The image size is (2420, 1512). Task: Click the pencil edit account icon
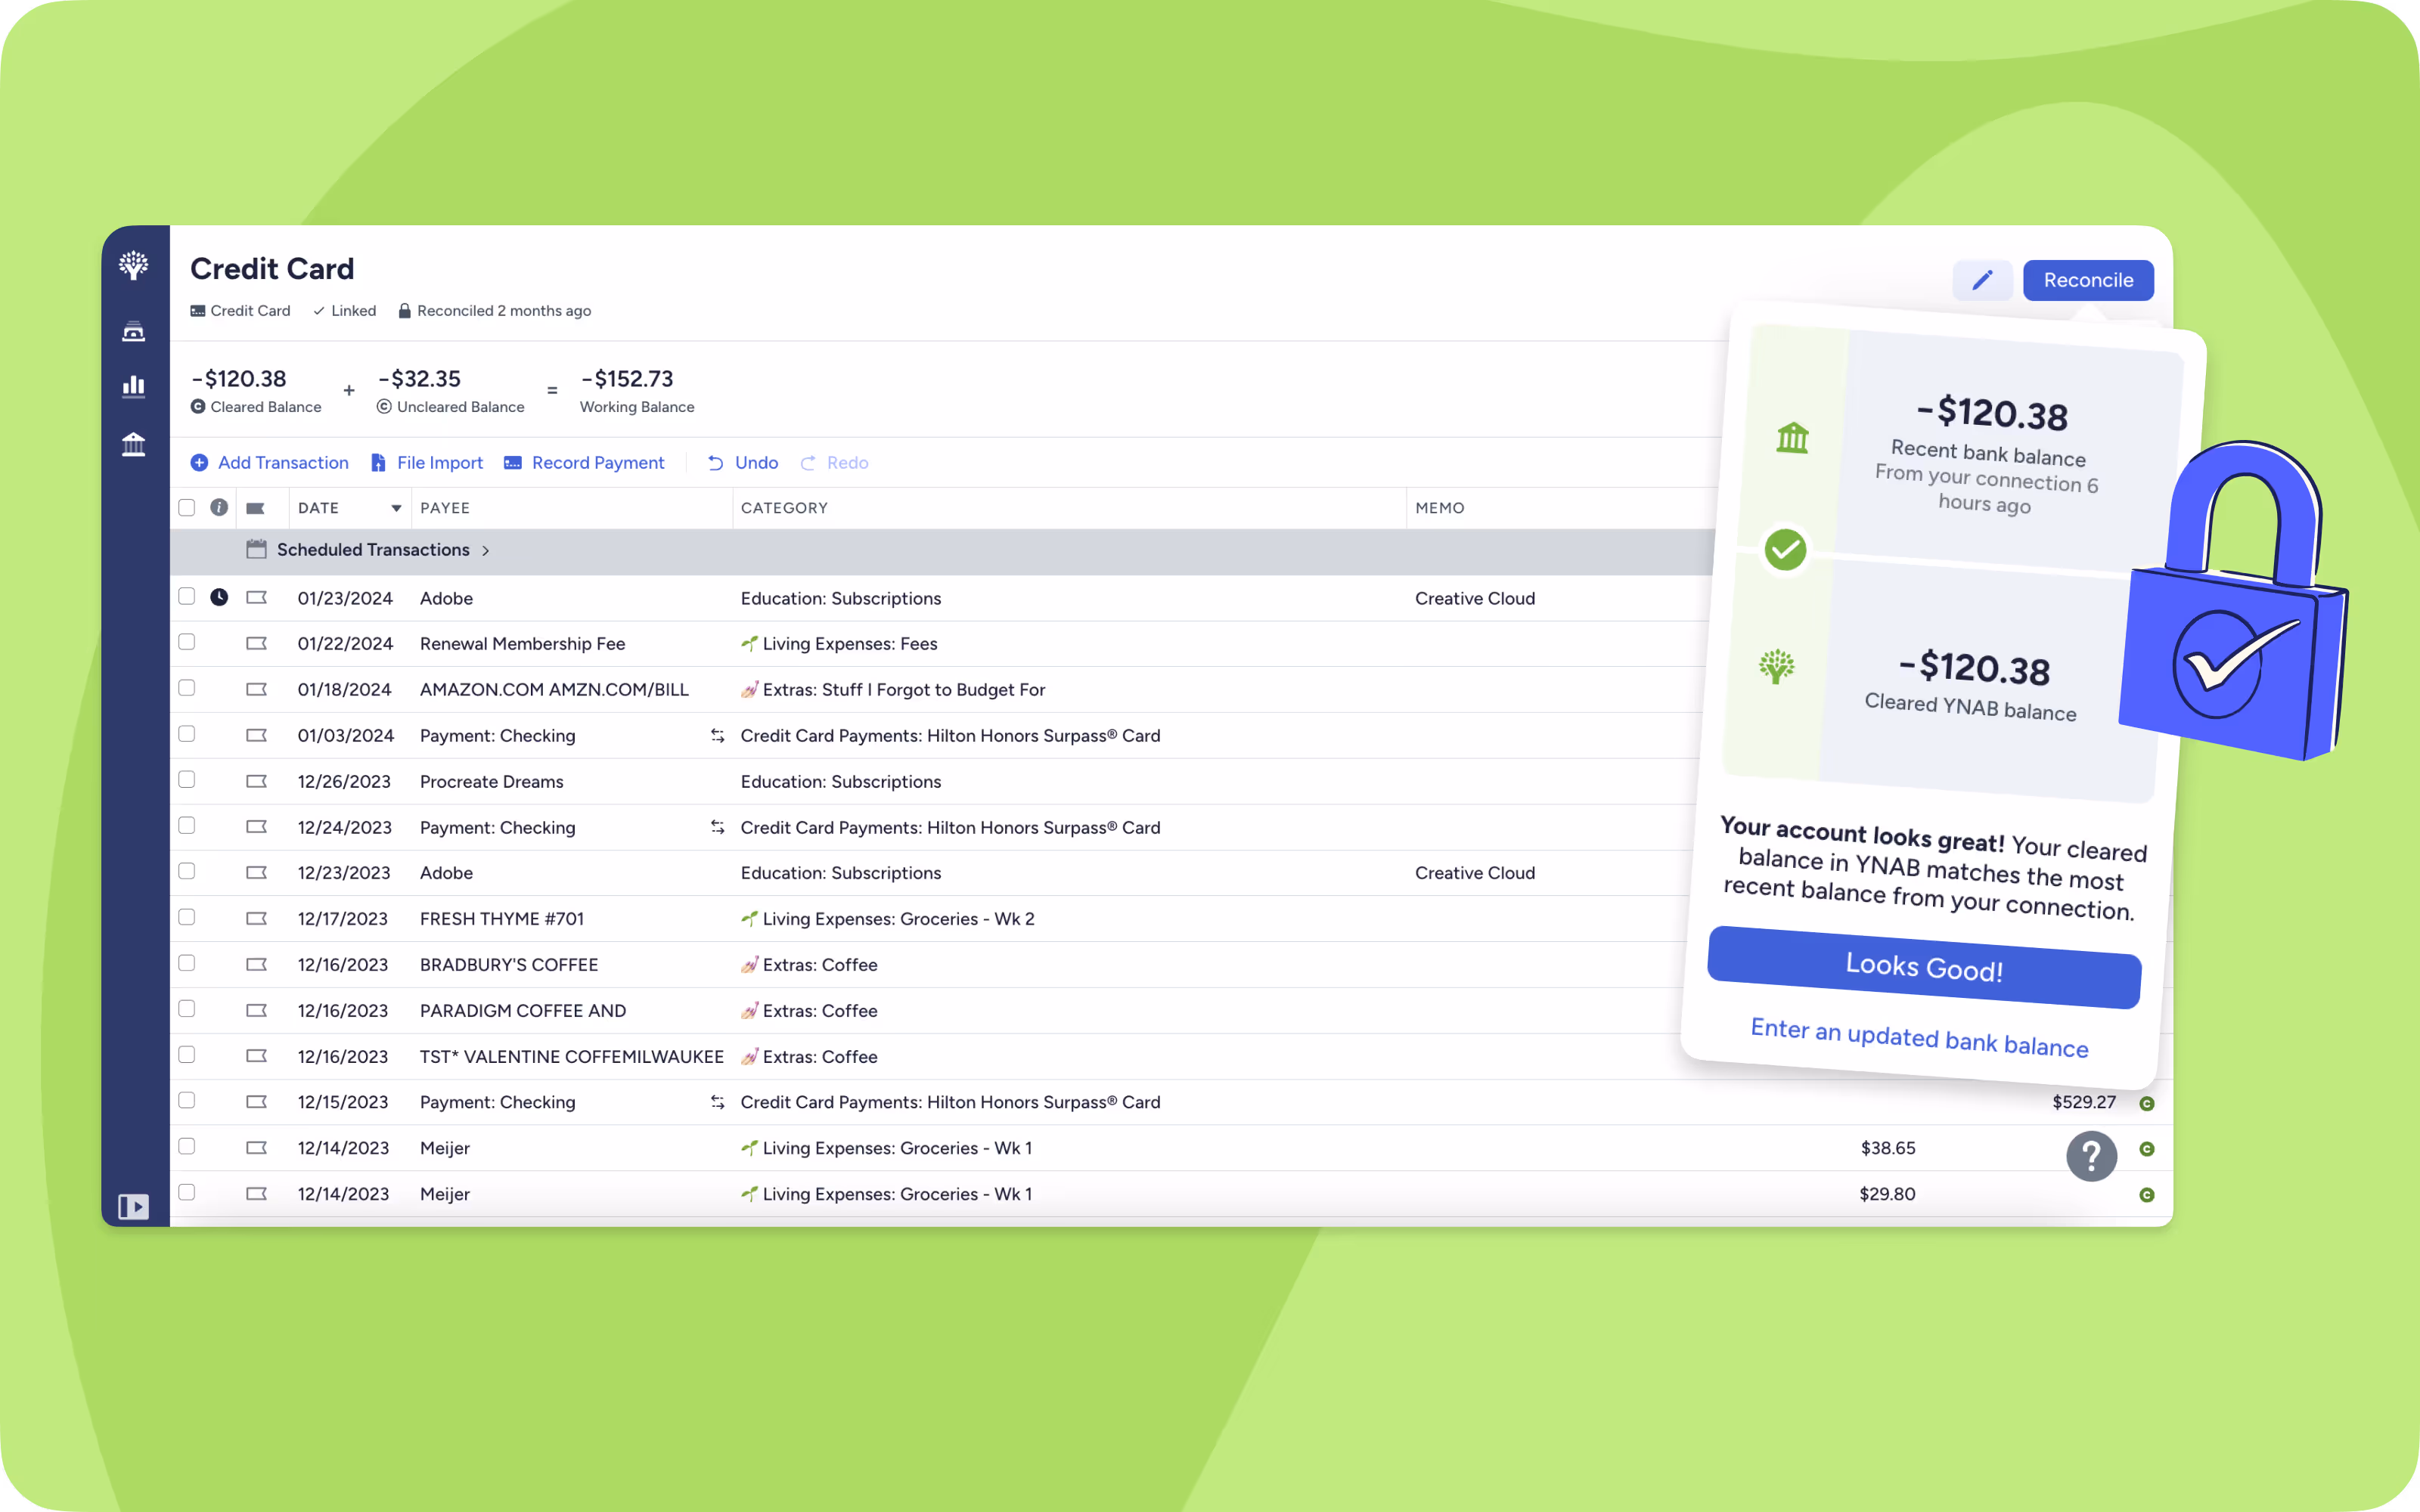click(x=1982, y=280)
